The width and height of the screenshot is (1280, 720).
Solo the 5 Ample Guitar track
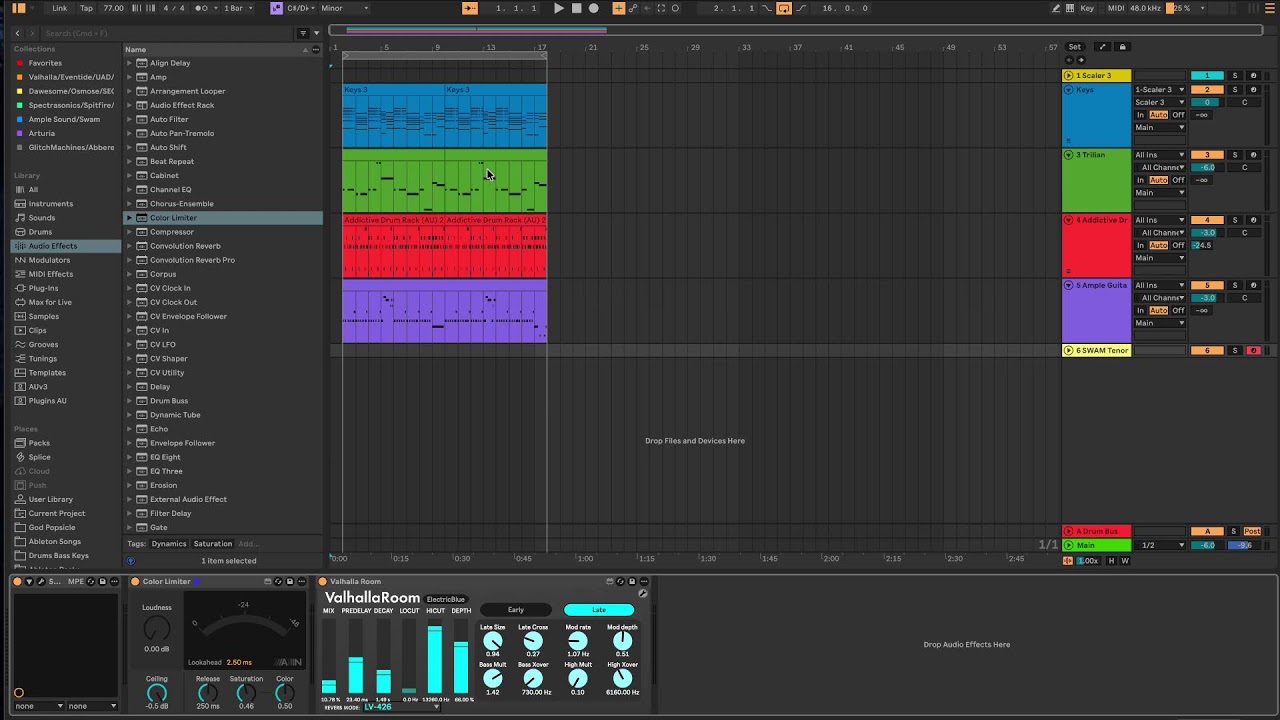(1234, 285)
